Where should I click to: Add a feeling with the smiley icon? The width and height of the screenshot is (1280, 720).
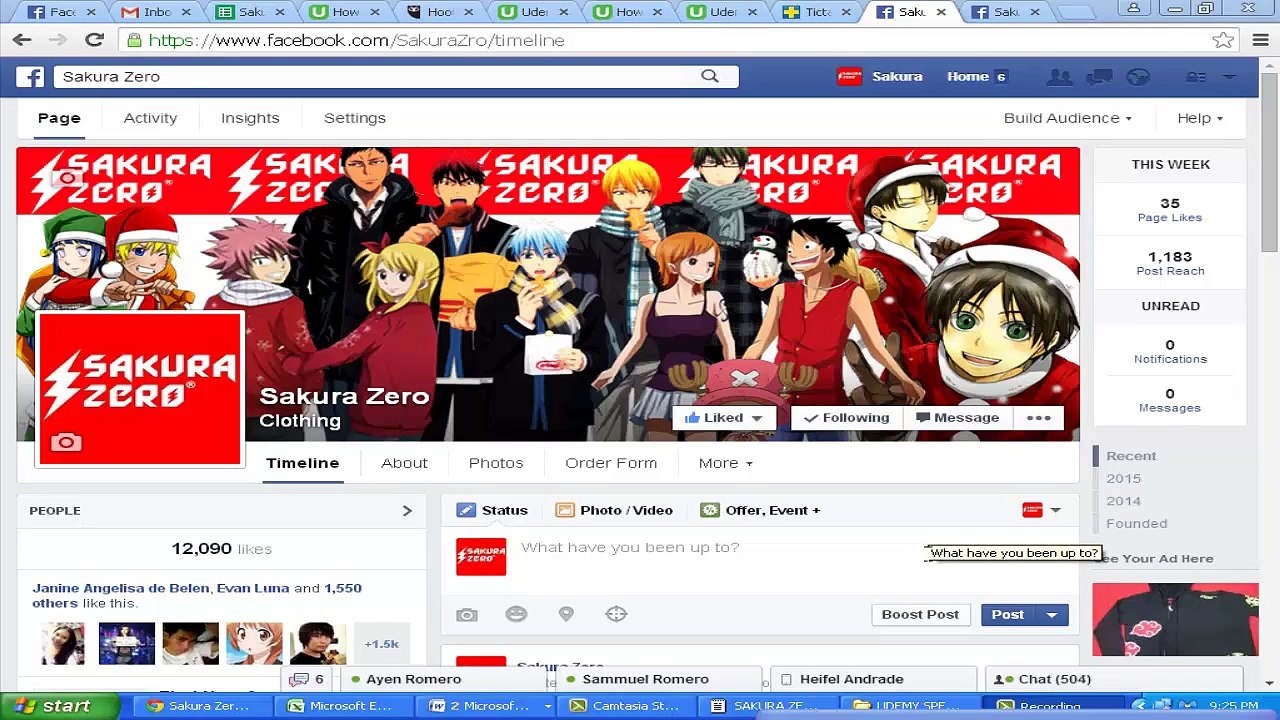click(516, 614)
